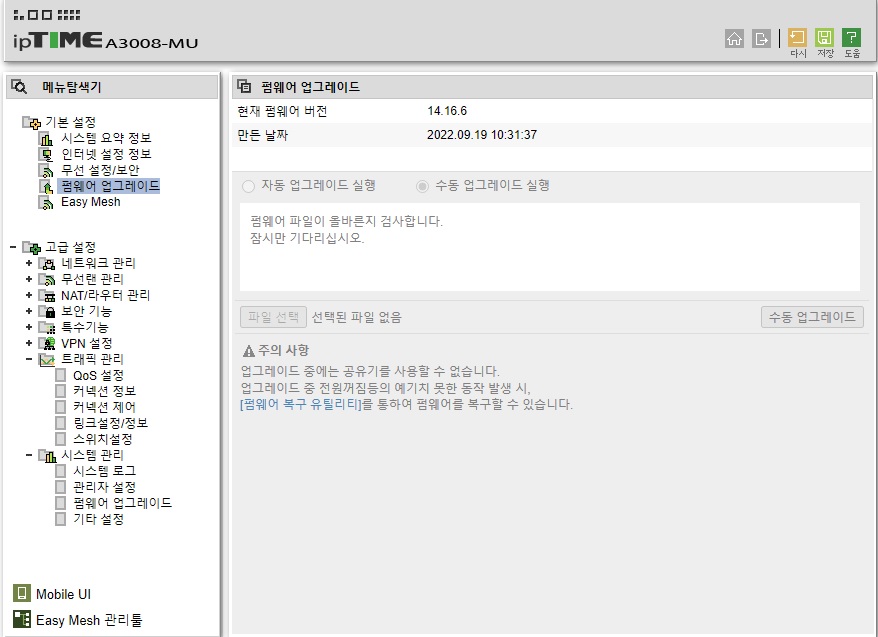This screenshot has width=878, height=637.
Task: Open 관리자 설정 menu item
Action: click(104, 487)
